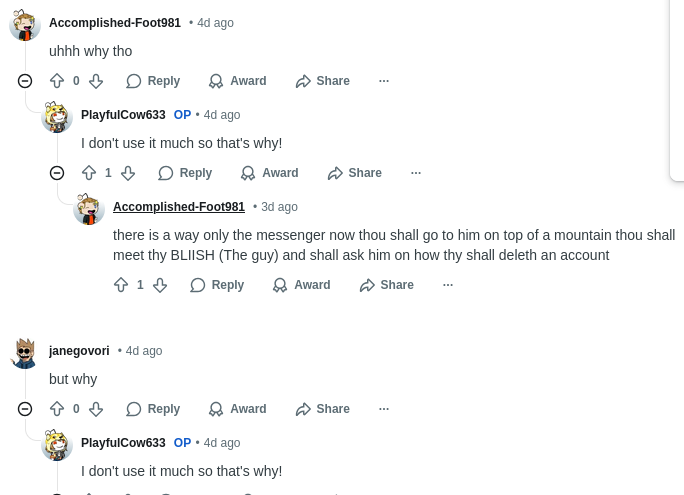Open more options on janegovori's comment
The height and width of the screenshot is (495, 684).
tap(384, 409)
